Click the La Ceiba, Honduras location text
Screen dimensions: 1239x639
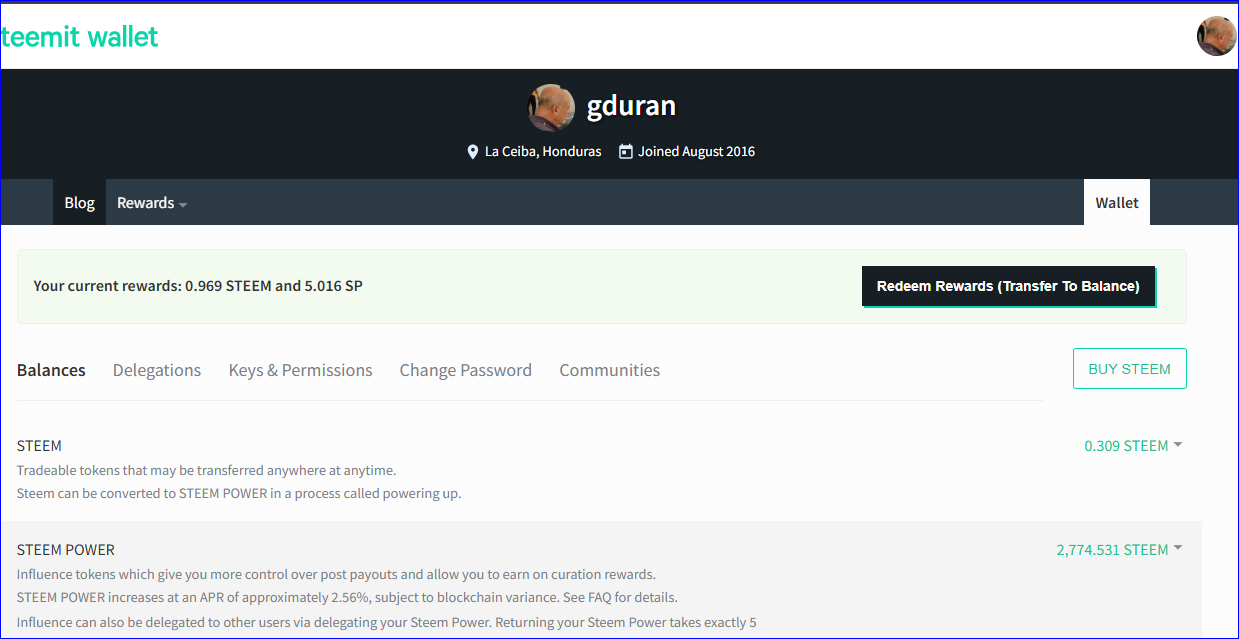[543, 152]
